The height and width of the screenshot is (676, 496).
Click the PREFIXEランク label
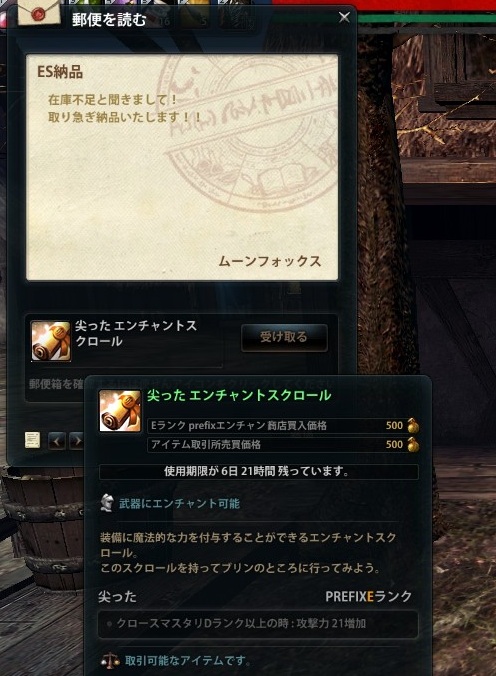[369, 597]
